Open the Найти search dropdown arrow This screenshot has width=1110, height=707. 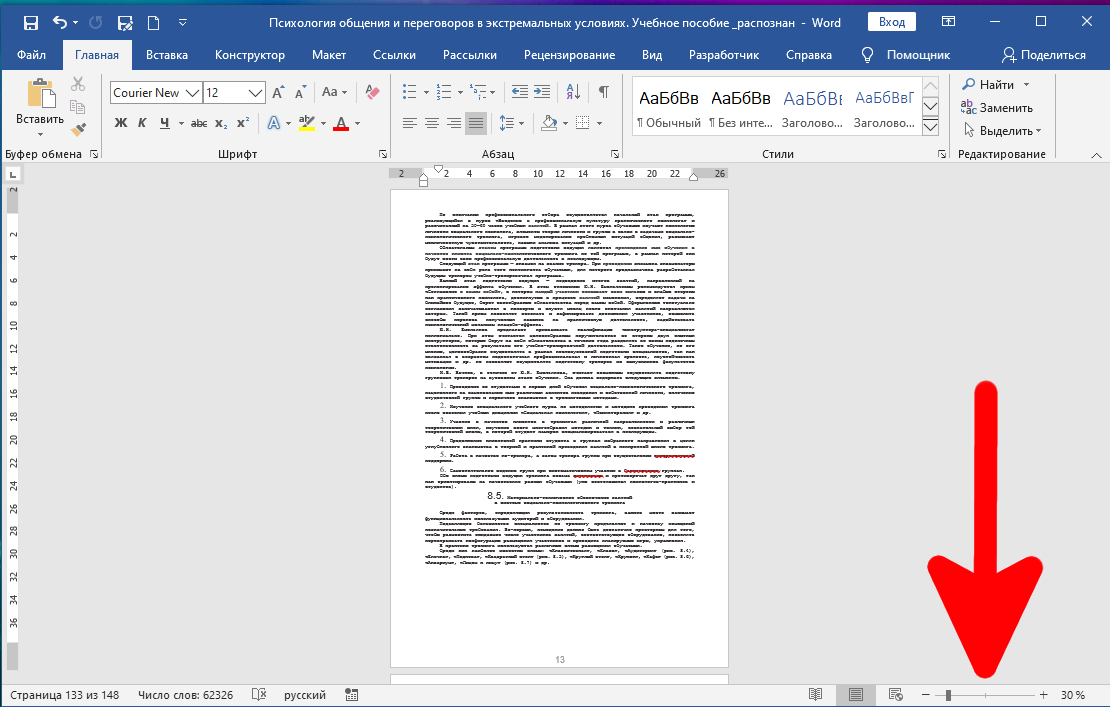tap(1026, 85)
